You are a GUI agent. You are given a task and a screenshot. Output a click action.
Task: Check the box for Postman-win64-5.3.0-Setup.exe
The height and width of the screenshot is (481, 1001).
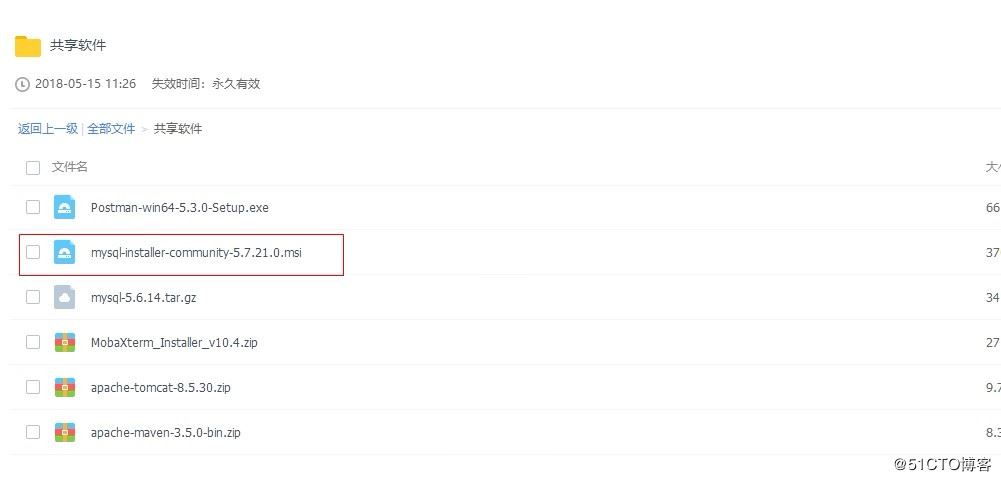33,207
